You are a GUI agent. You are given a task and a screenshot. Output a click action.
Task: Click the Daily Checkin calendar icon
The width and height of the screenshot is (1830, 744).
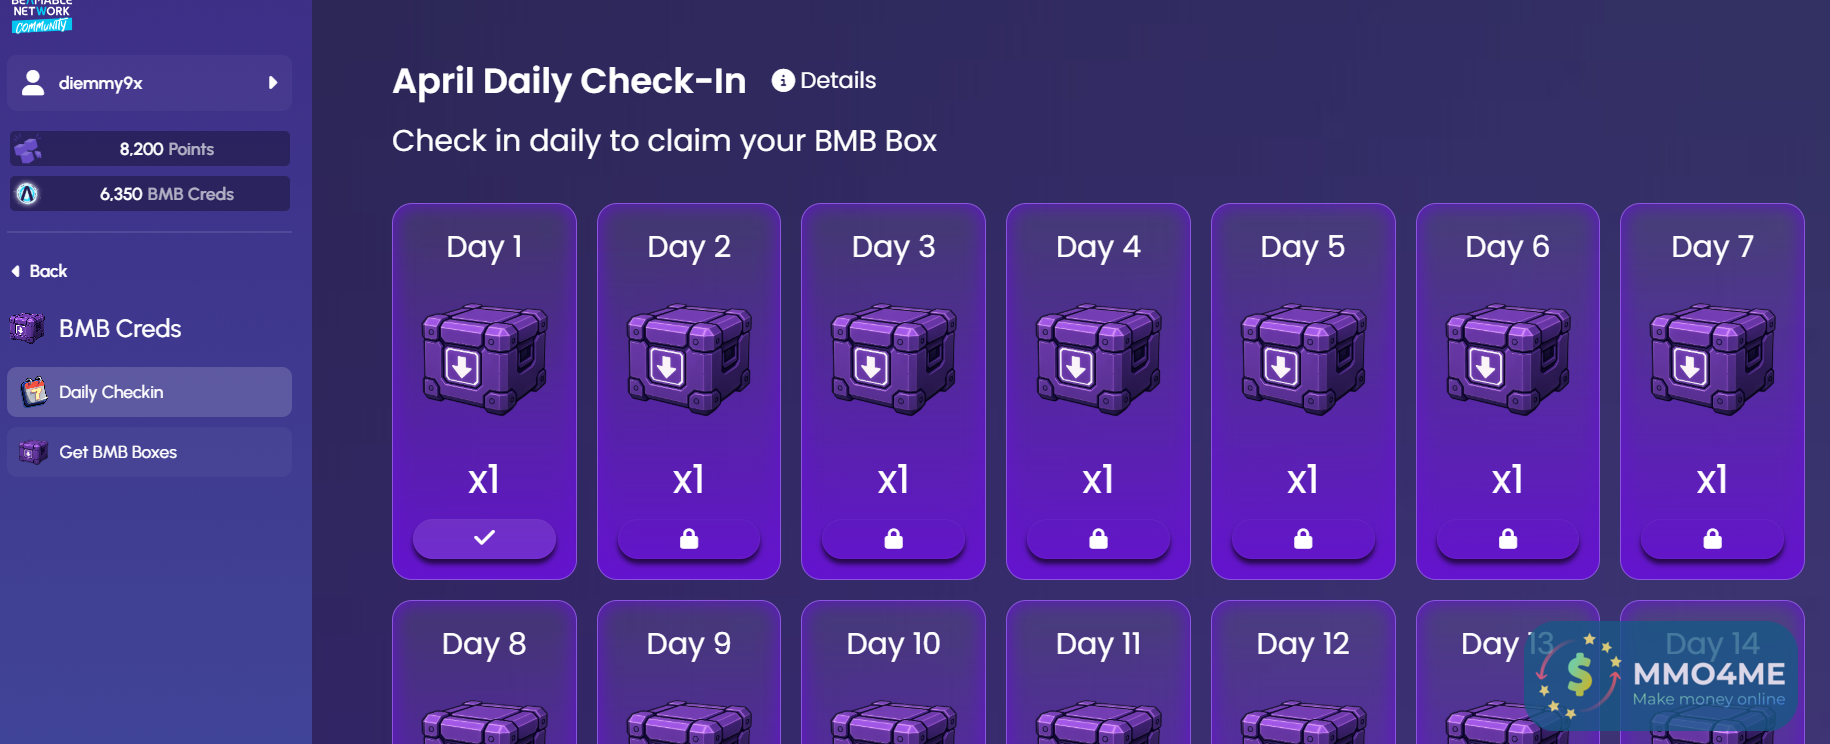(x=34, y=392)
